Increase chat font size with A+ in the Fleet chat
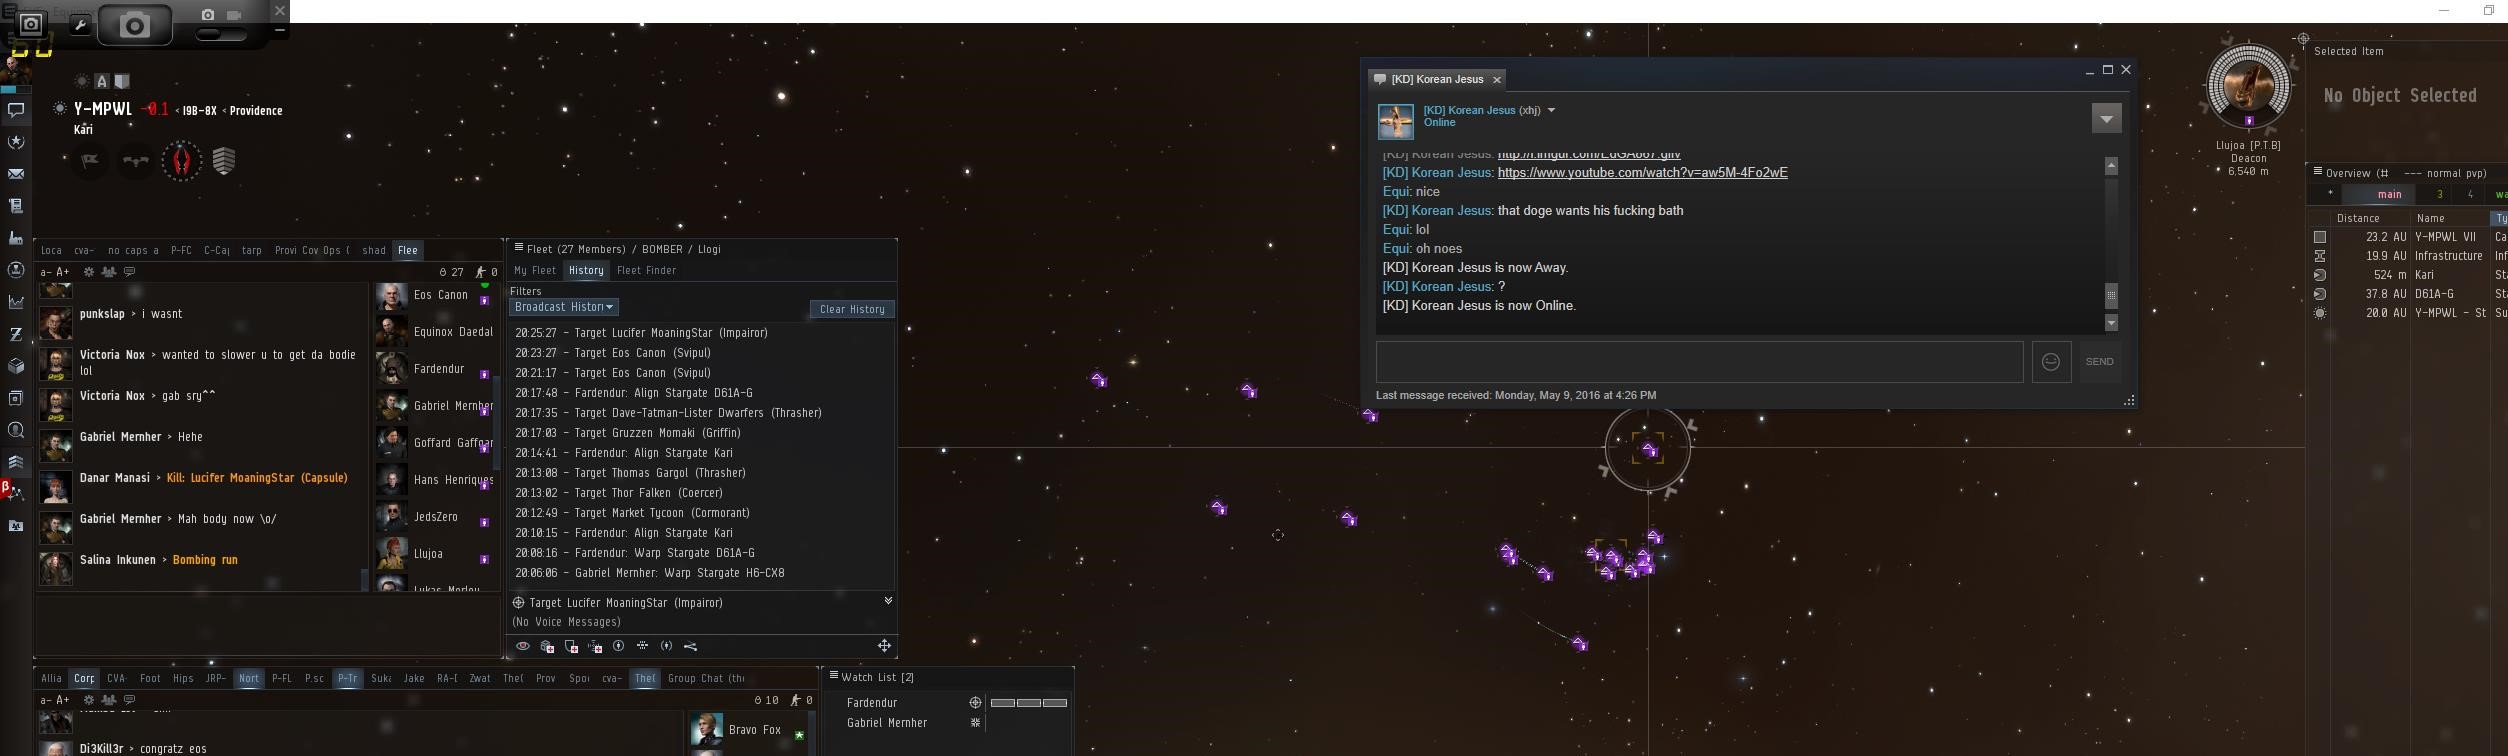This screenshot has width=2508, height=756. coord(63,272)
